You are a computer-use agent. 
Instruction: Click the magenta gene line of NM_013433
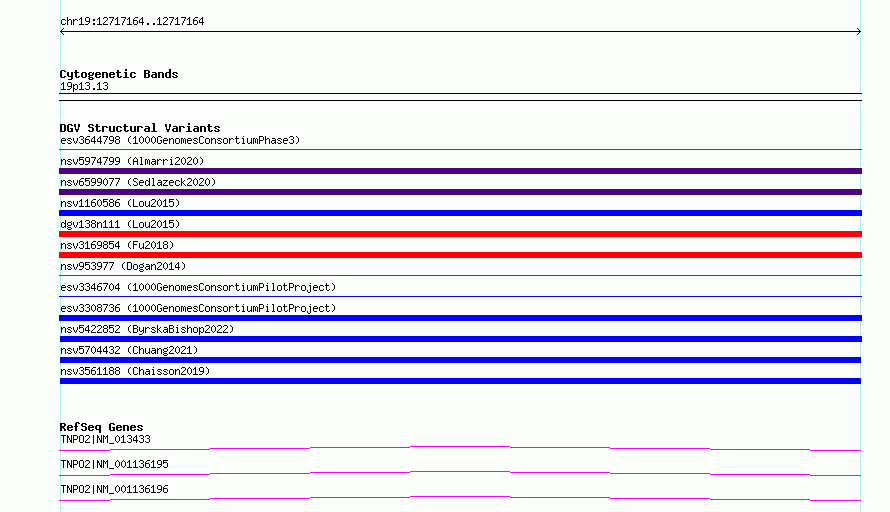pyautogui.click(x=460, y=448)
